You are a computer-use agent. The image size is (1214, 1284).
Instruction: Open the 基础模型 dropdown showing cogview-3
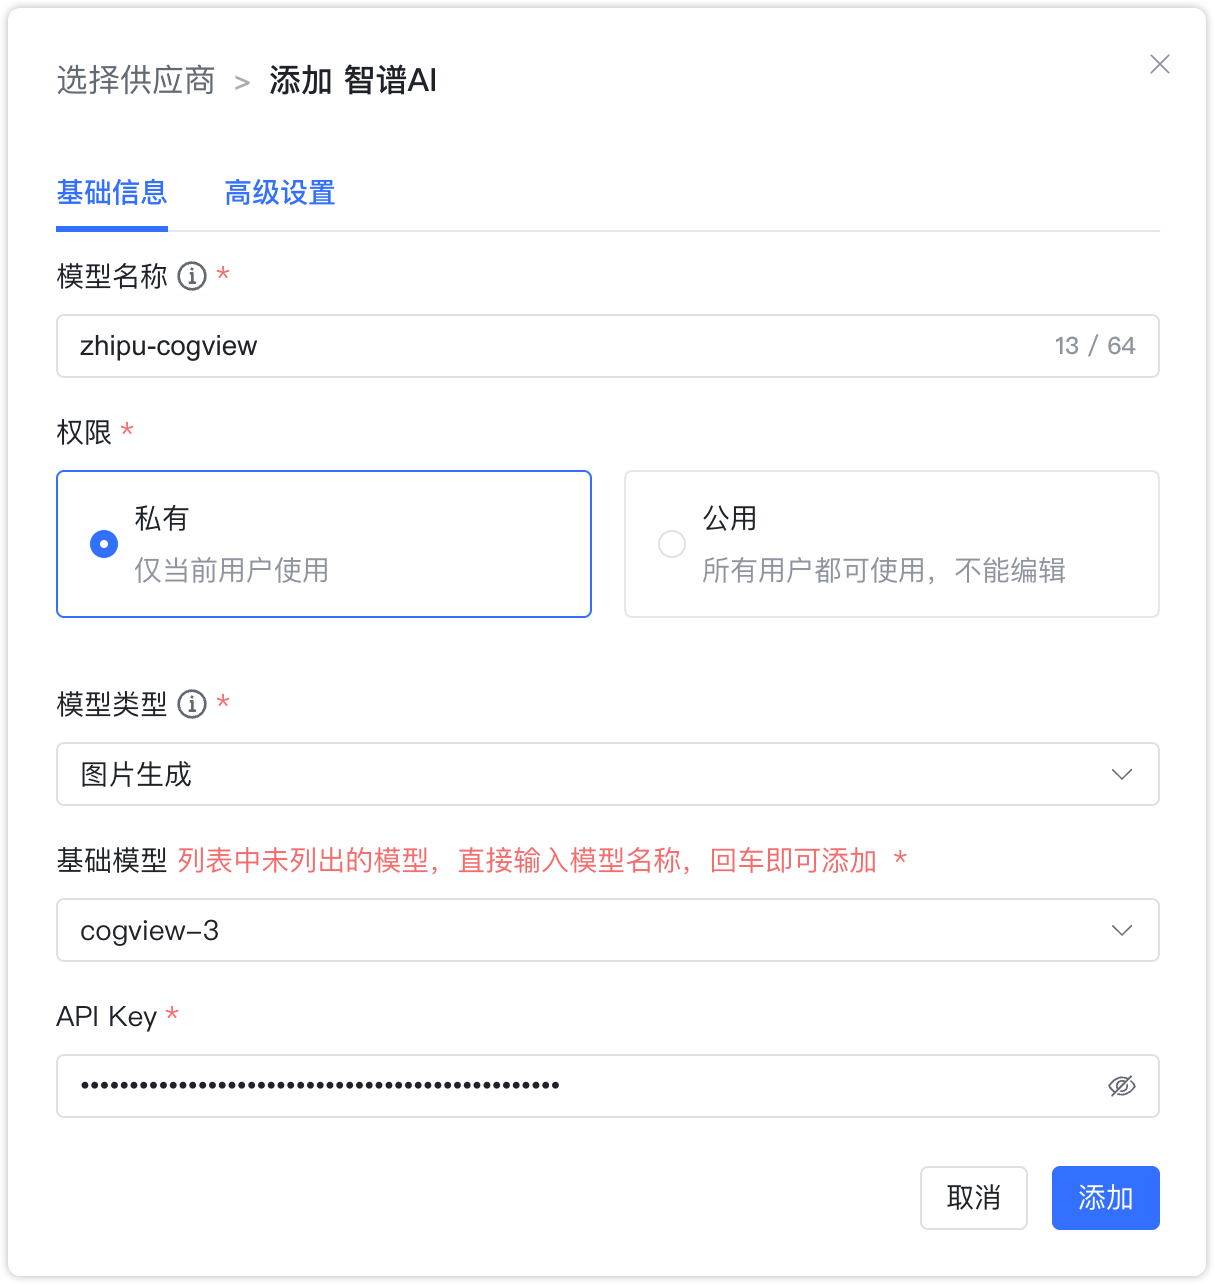coord(608,930)
